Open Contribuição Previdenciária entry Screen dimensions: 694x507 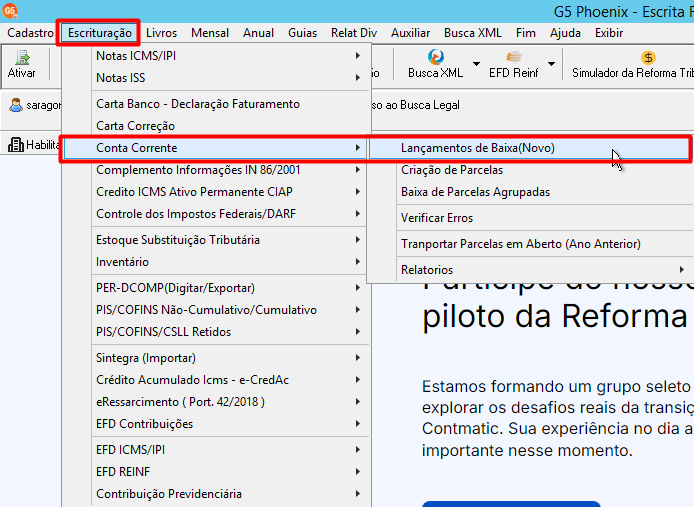215,494
